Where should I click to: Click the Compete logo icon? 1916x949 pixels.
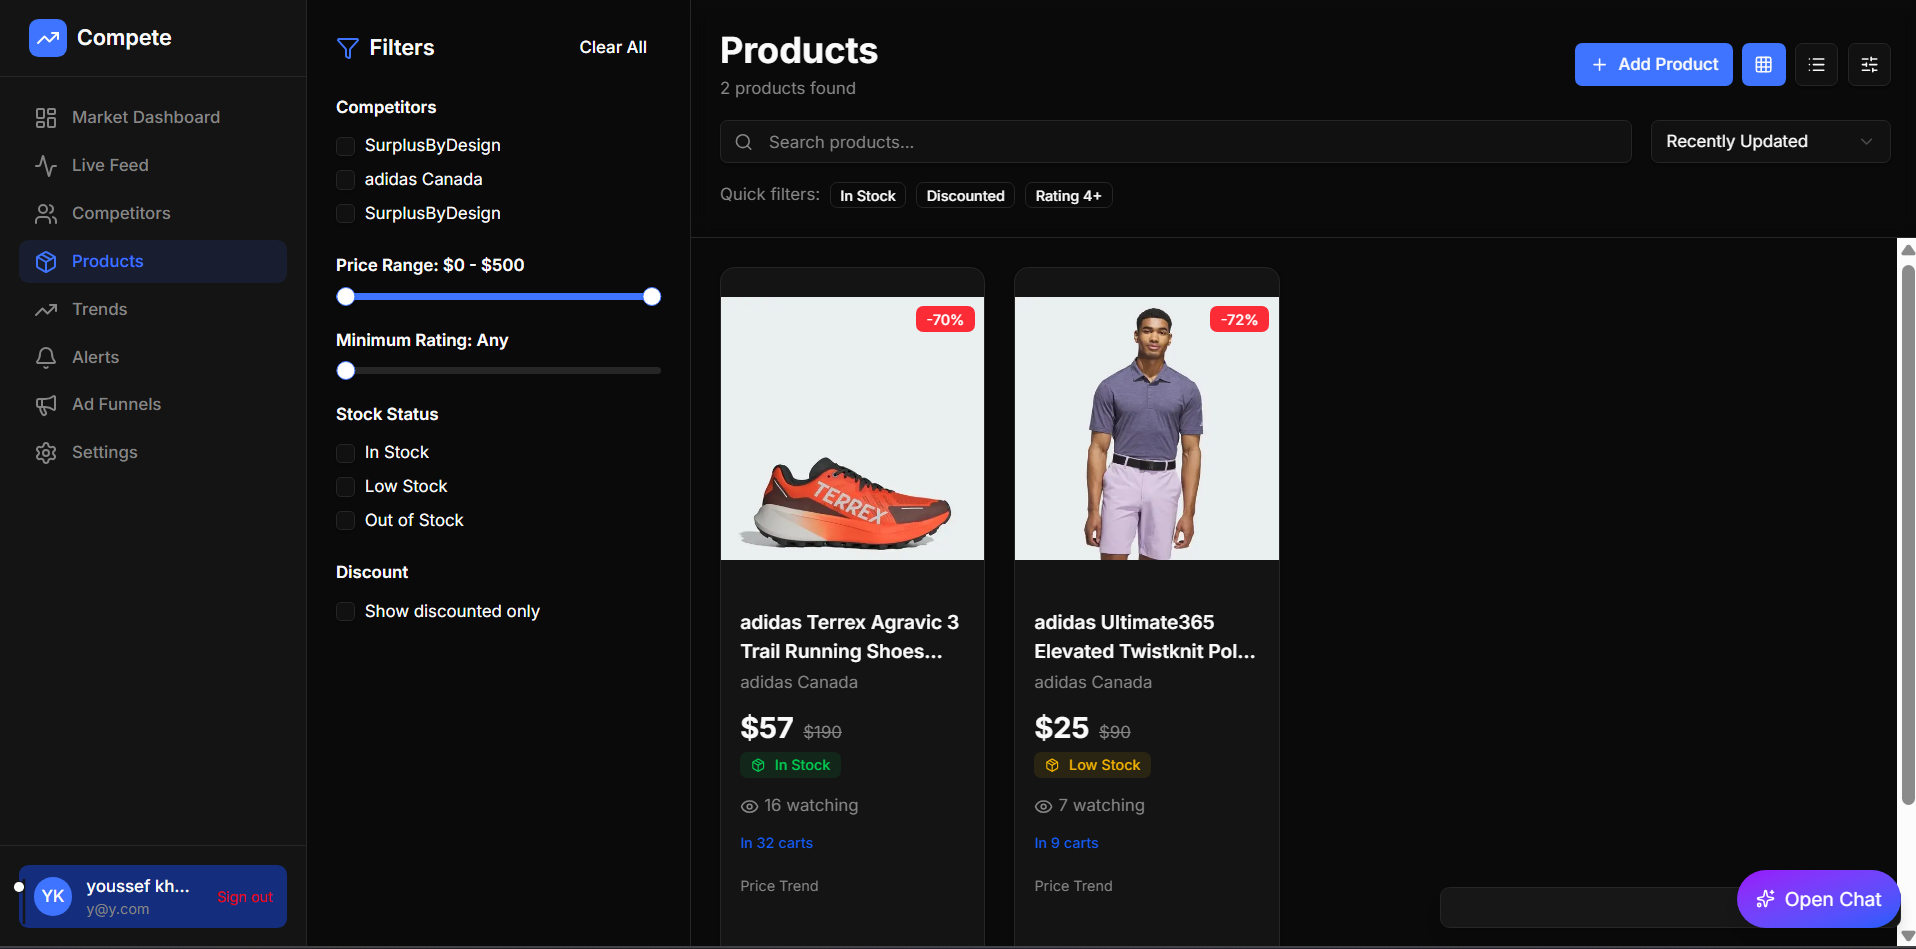(47, 38)
